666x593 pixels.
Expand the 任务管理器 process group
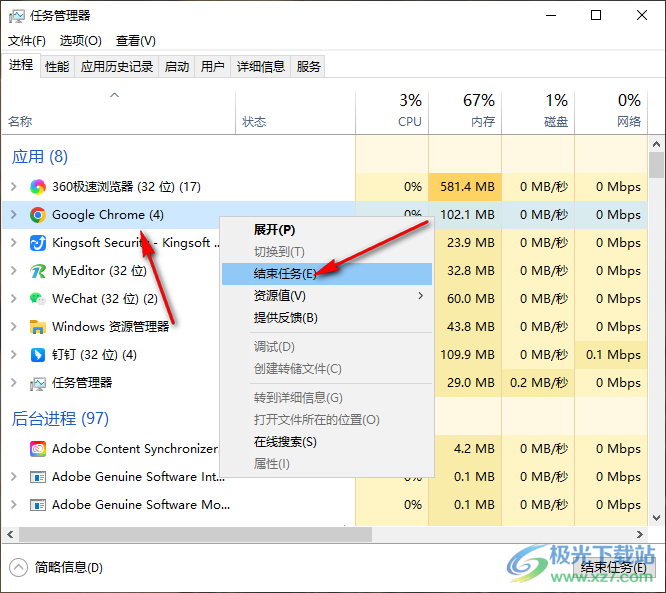tap(14, 383)
